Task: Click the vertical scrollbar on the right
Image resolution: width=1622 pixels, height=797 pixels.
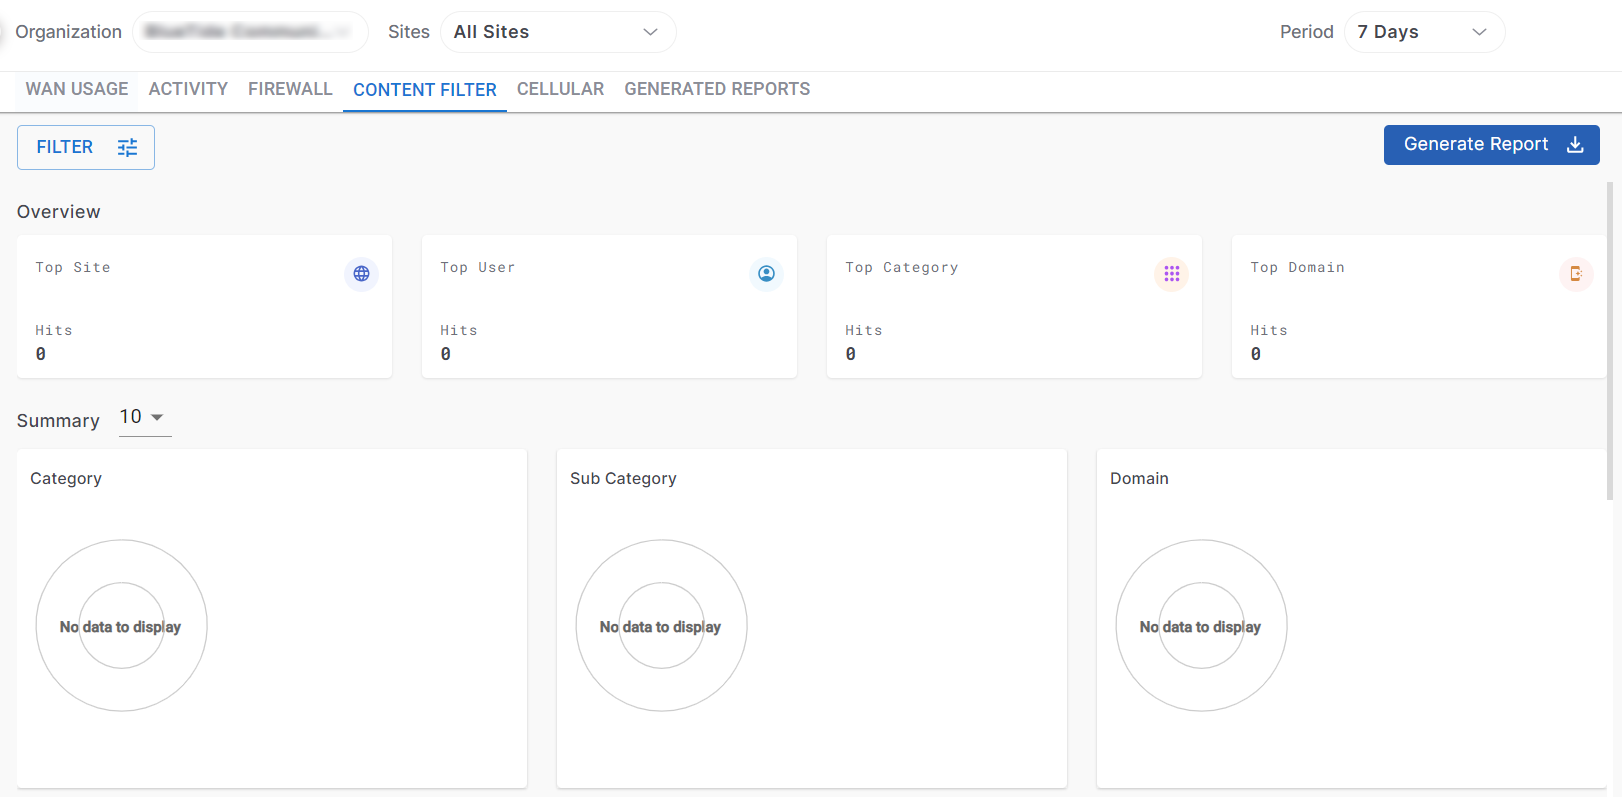Action: (x=1609, y=340)
